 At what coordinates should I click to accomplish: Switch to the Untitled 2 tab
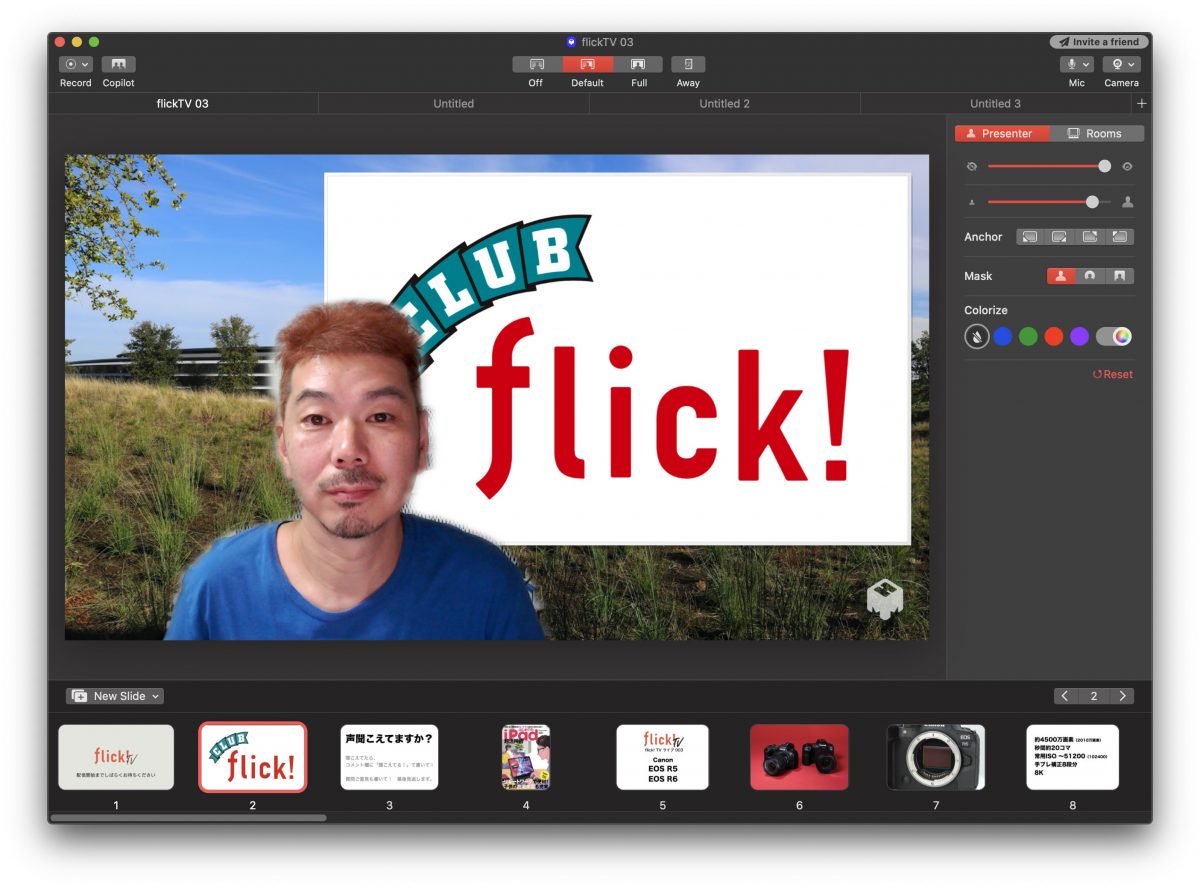(725, 103)
